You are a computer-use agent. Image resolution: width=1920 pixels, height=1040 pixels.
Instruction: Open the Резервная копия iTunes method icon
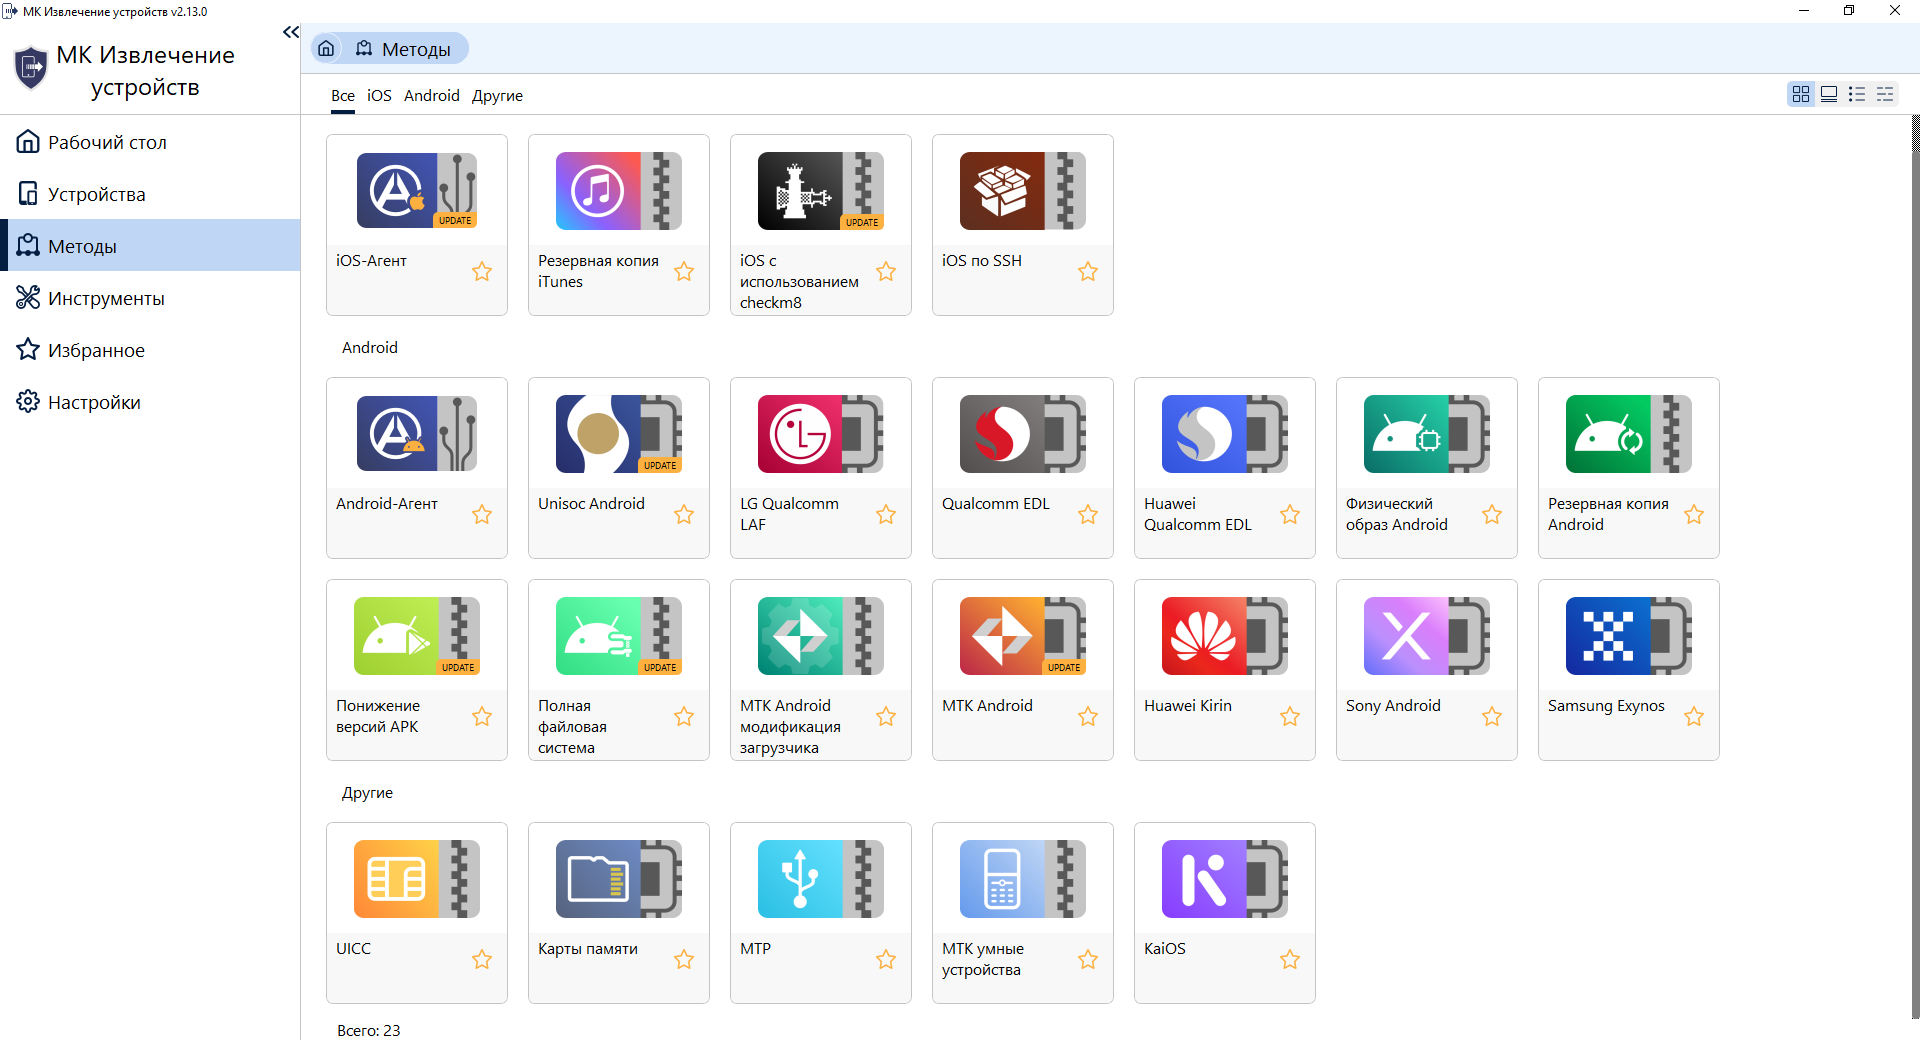(619, 190)
